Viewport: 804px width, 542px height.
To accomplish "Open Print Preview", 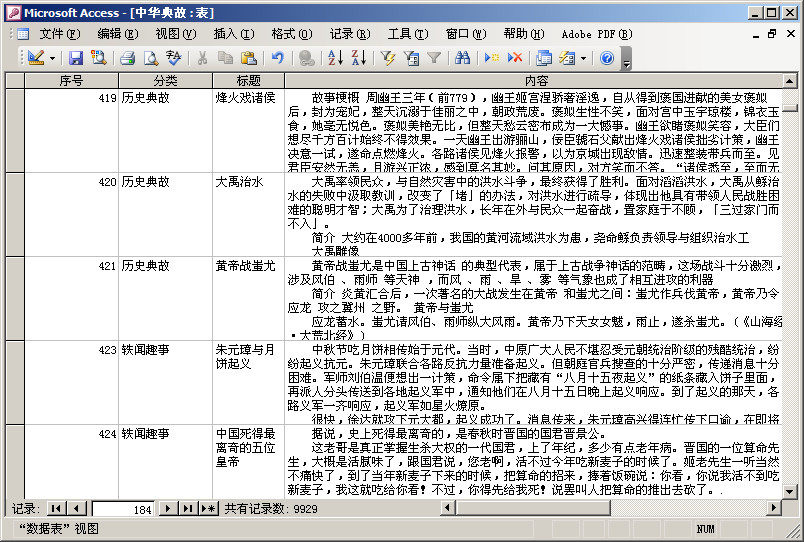I will click(150, 58).
